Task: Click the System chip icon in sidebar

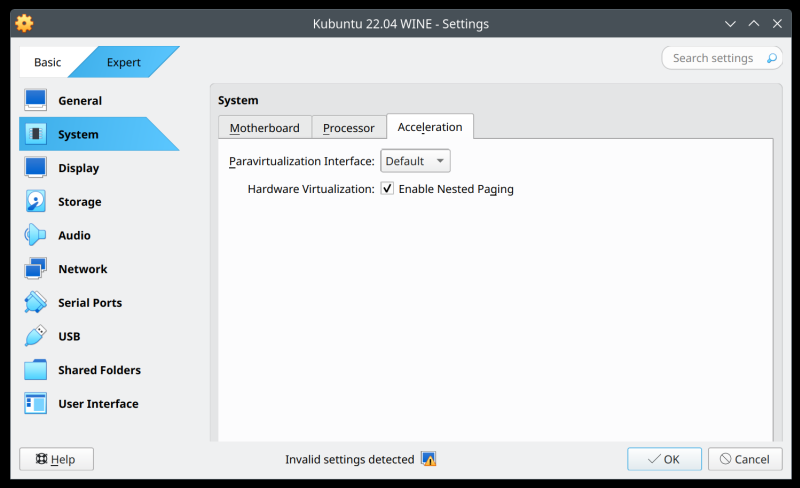Action: pyautogui.click(x=35, y=134)
